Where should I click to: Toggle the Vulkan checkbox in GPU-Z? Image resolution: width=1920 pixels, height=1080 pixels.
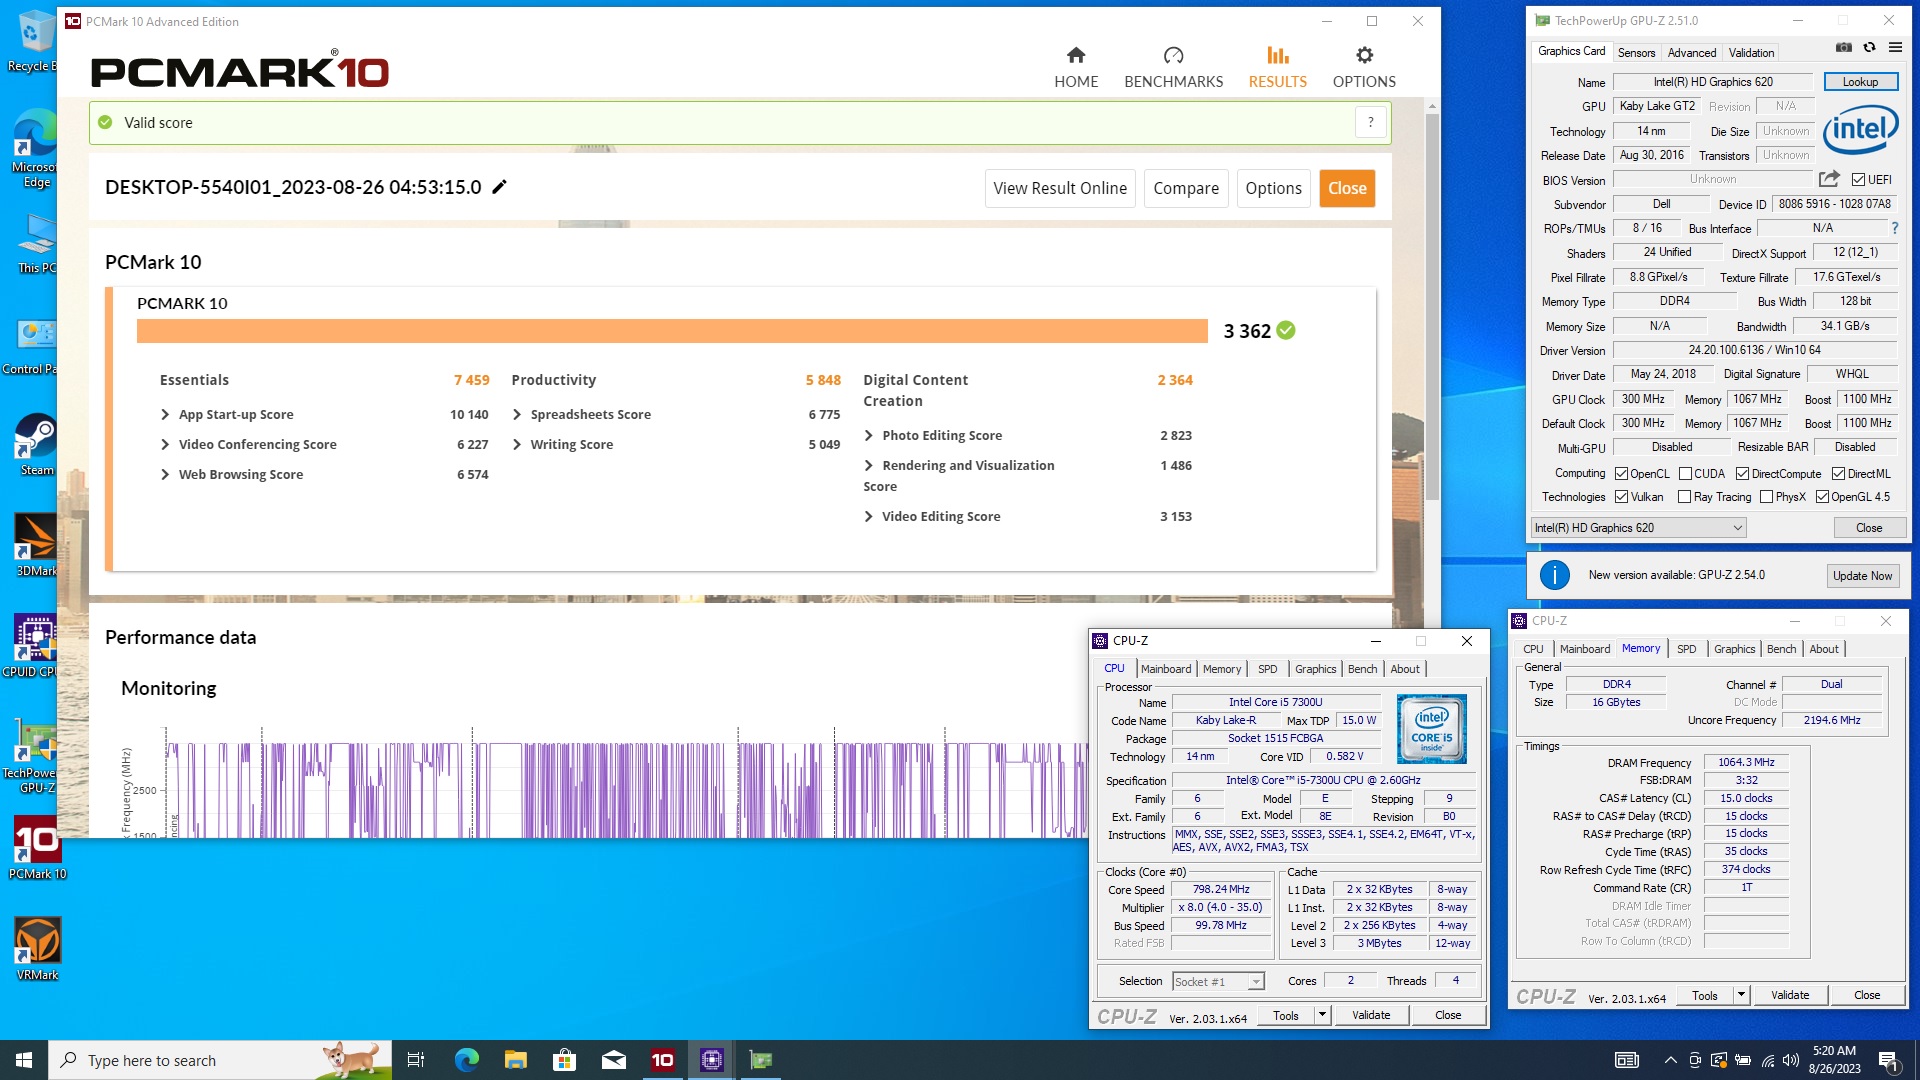point(1621,497)
